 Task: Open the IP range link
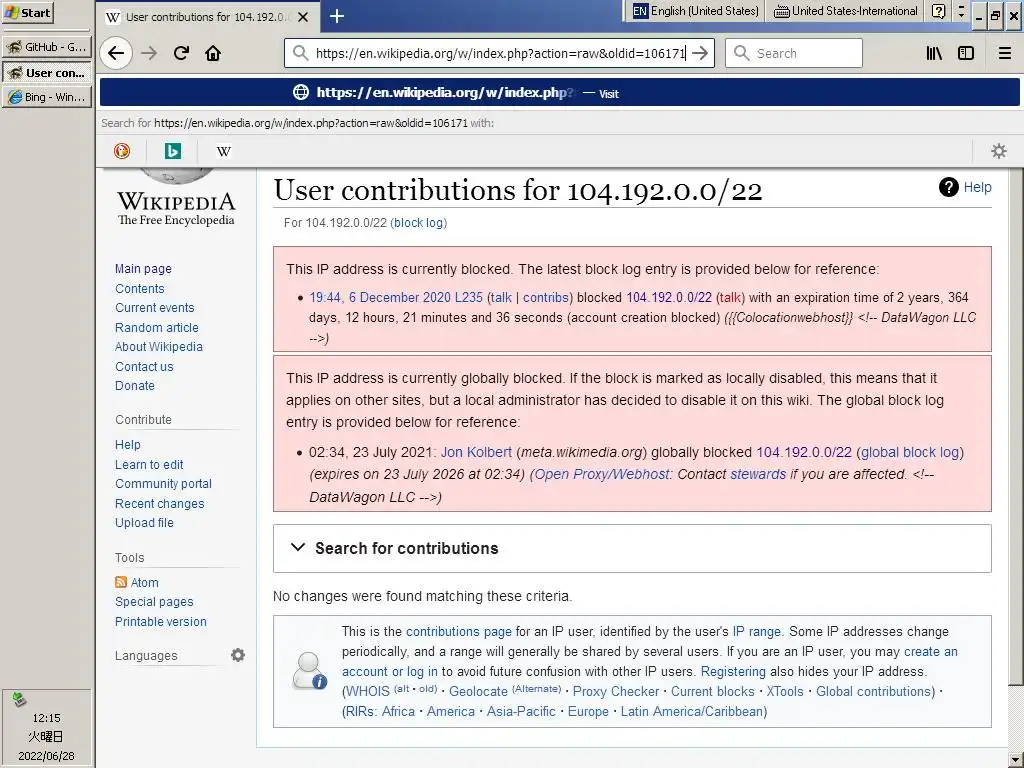point(756,632)
